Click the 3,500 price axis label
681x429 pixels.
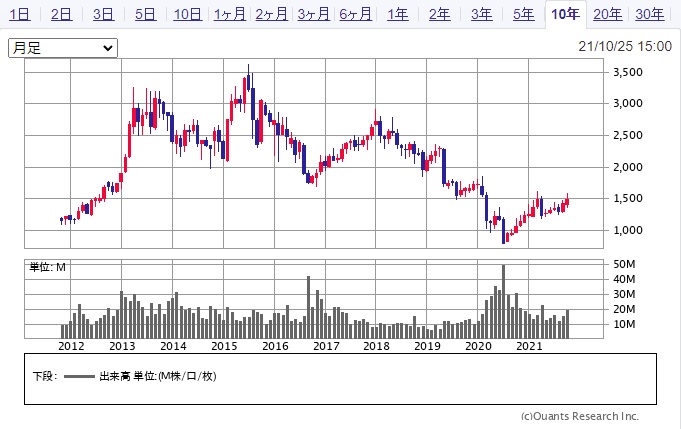[628, 72]
